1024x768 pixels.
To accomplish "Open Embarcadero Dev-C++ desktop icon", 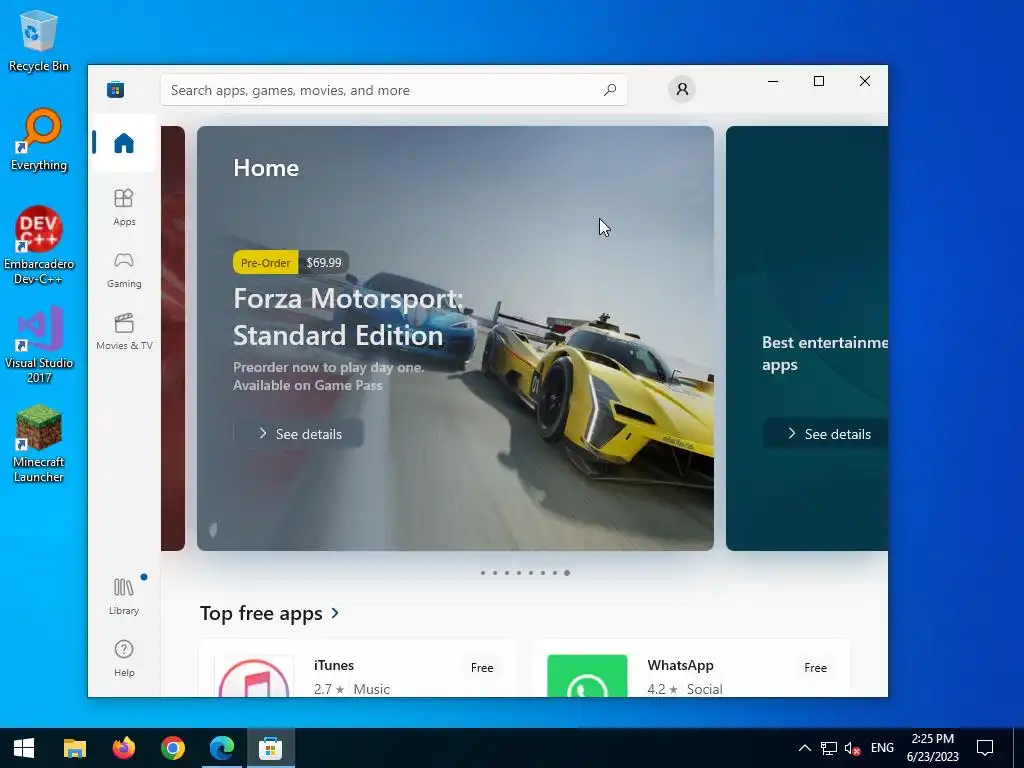I will point(39,246).
